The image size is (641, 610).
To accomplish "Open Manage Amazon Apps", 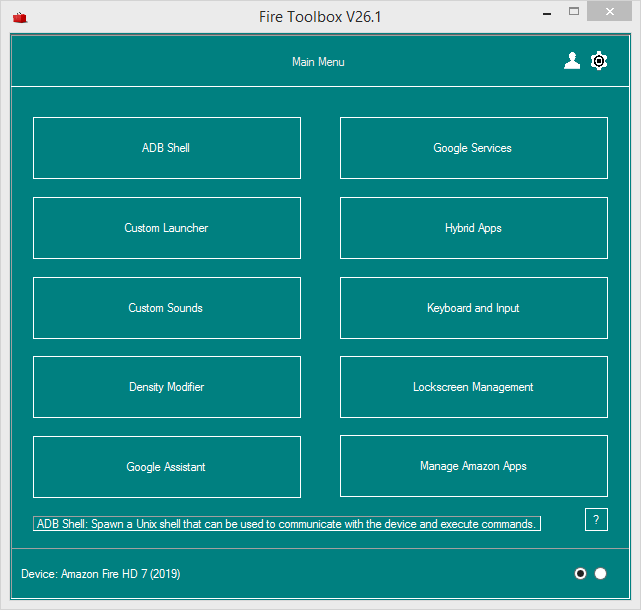I will point(474,466).
